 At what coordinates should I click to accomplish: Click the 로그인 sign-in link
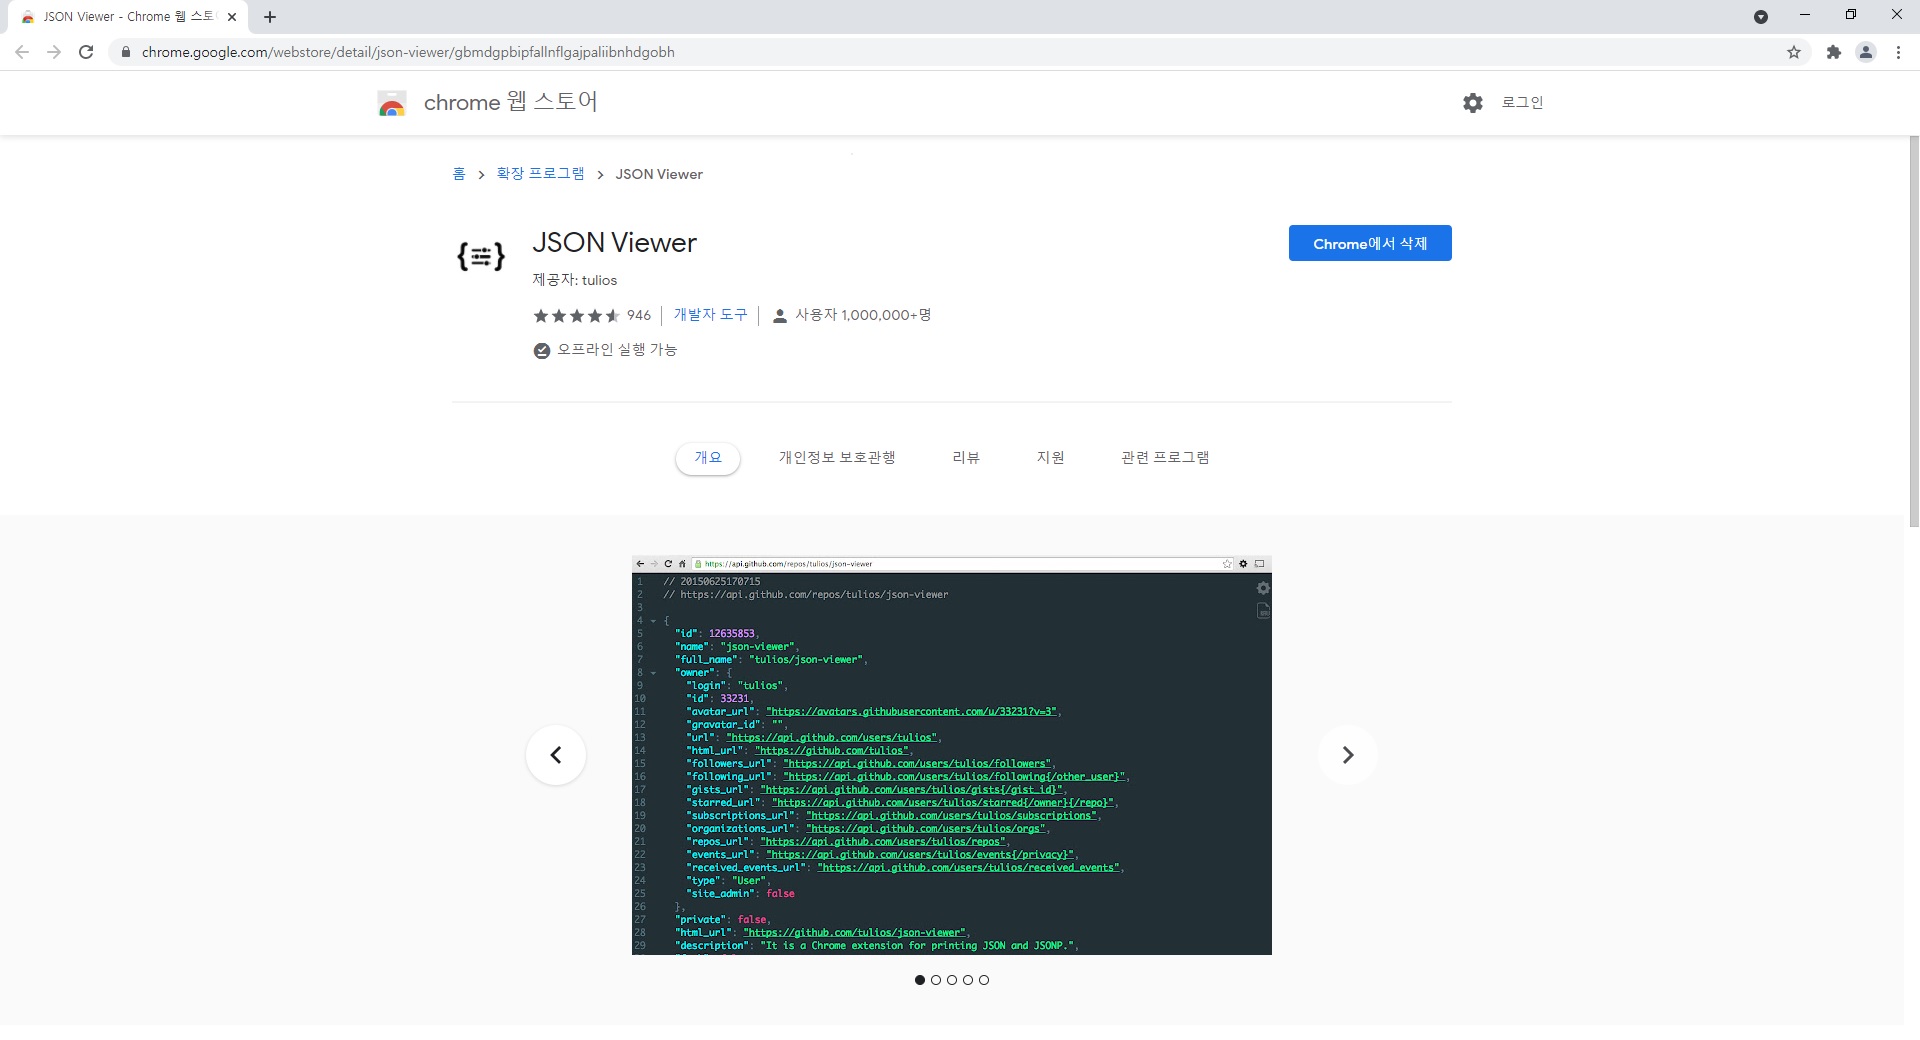point(1522,102)
